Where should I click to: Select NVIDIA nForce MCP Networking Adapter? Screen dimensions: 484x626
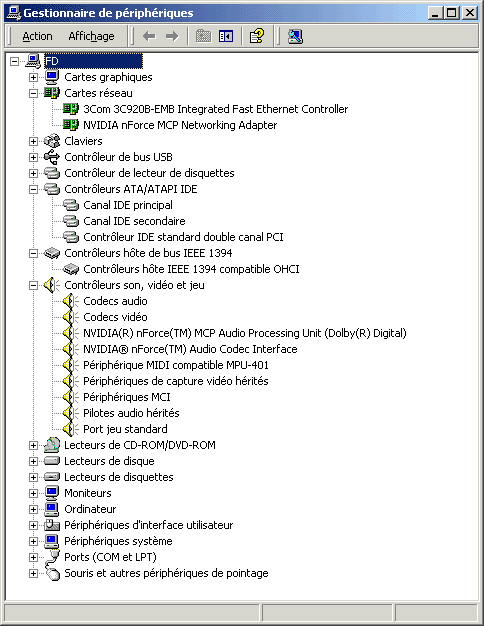pos(180,125)
